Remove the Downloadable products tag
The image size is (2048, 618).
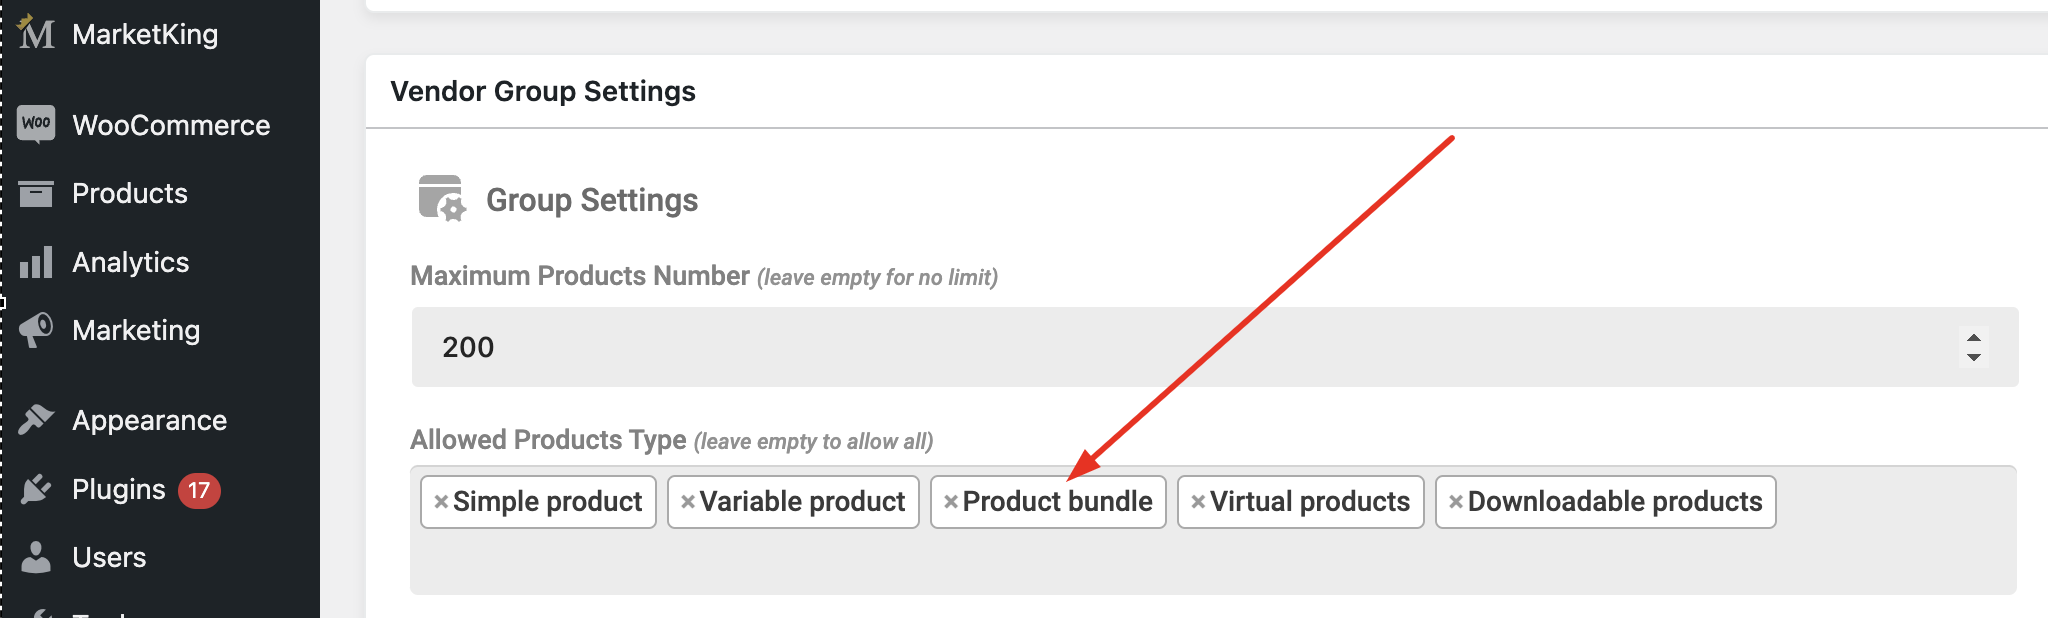pos(1456,502)
